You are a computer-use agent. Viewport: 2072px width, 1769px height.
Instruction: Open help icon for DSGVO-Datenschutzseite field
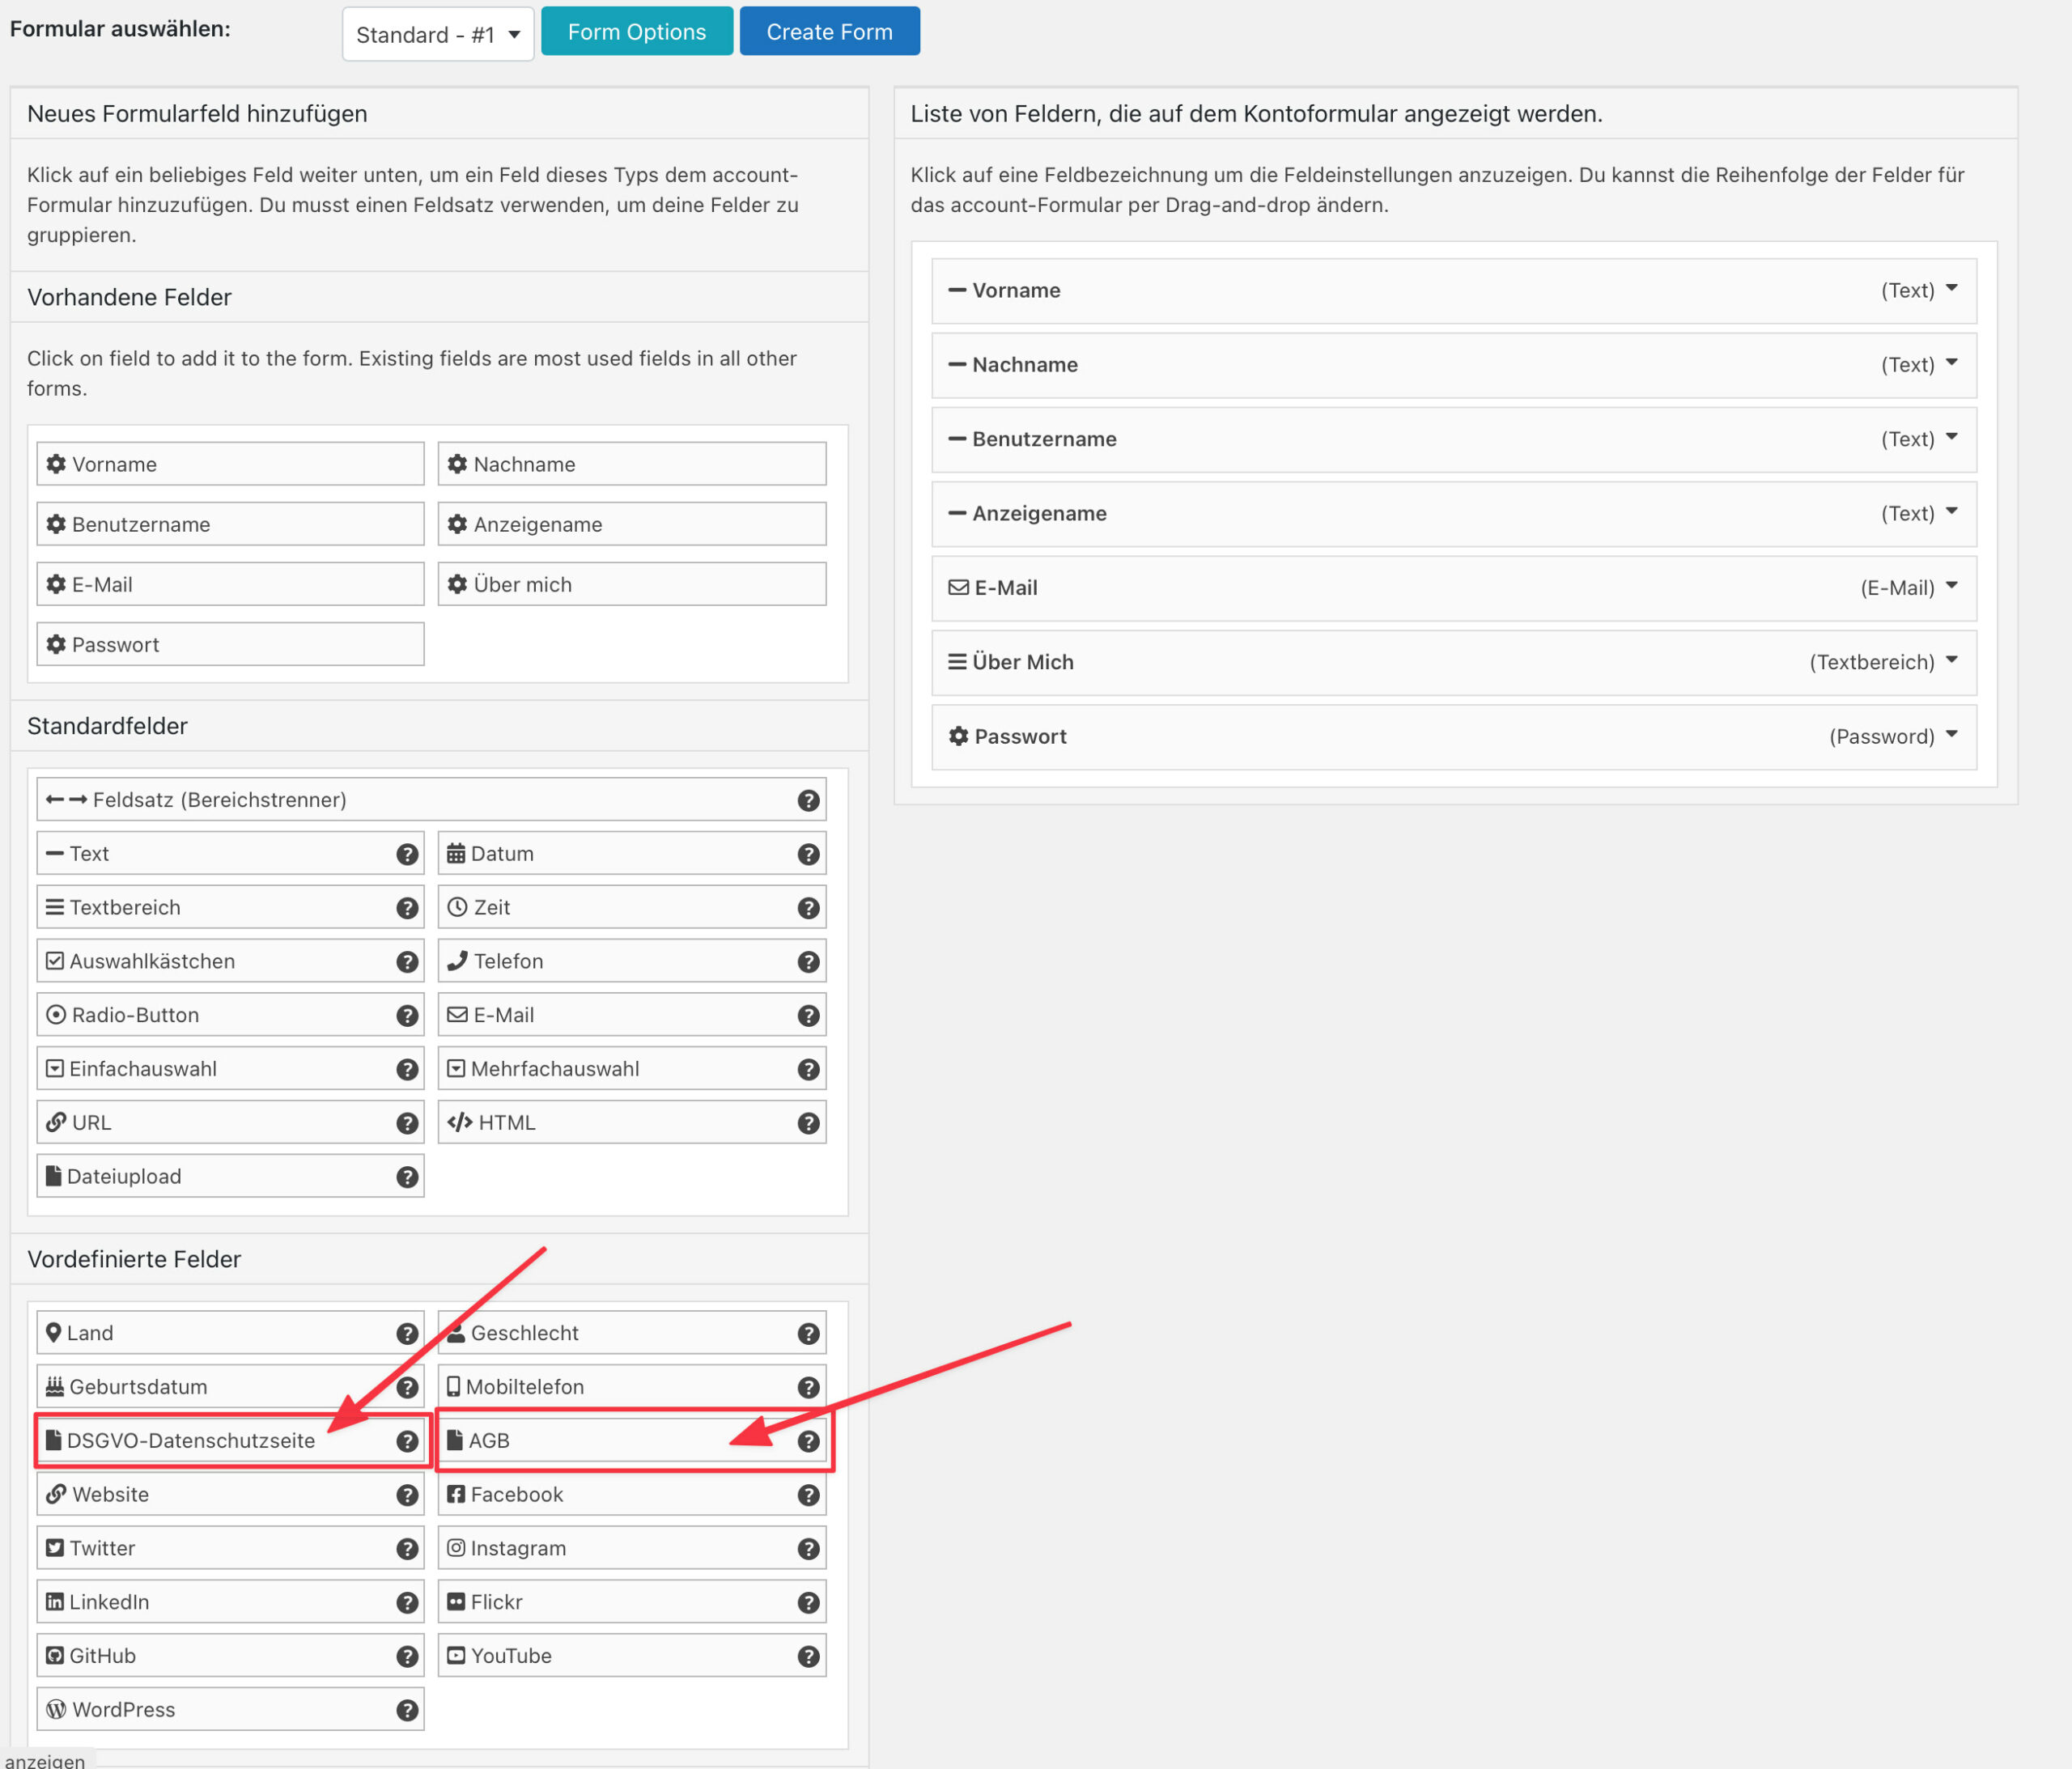pyautogui.click(x=407, y=1441)
